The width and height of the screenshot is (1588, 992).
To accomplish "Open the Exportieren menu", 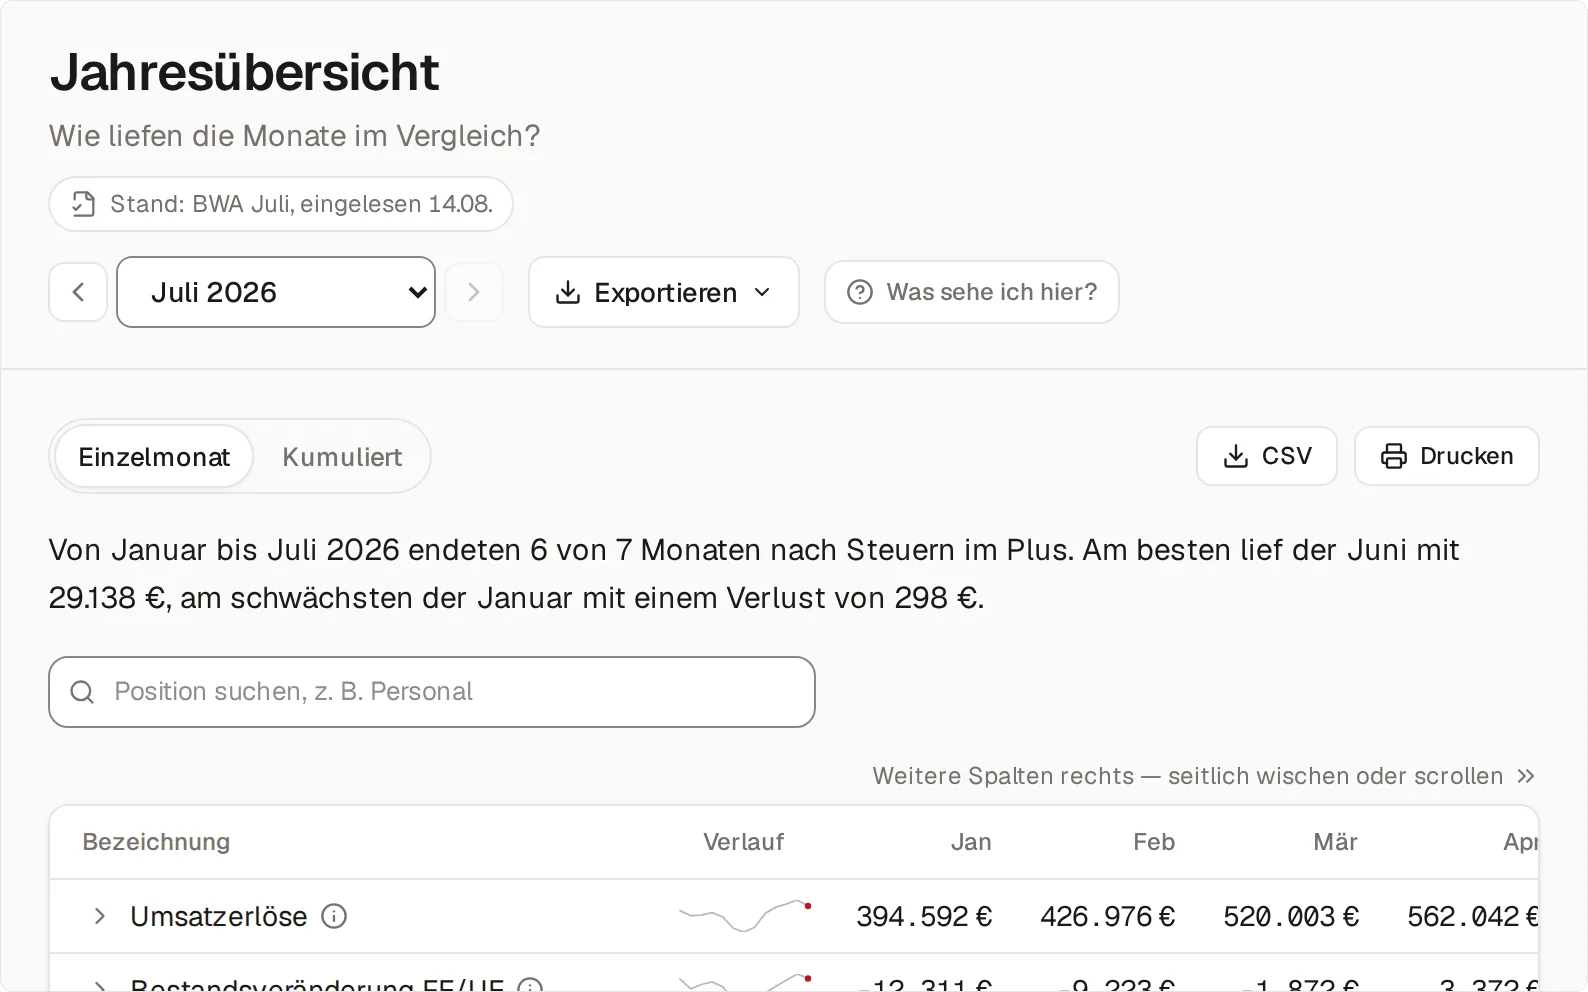I will (x=664, y=292).
